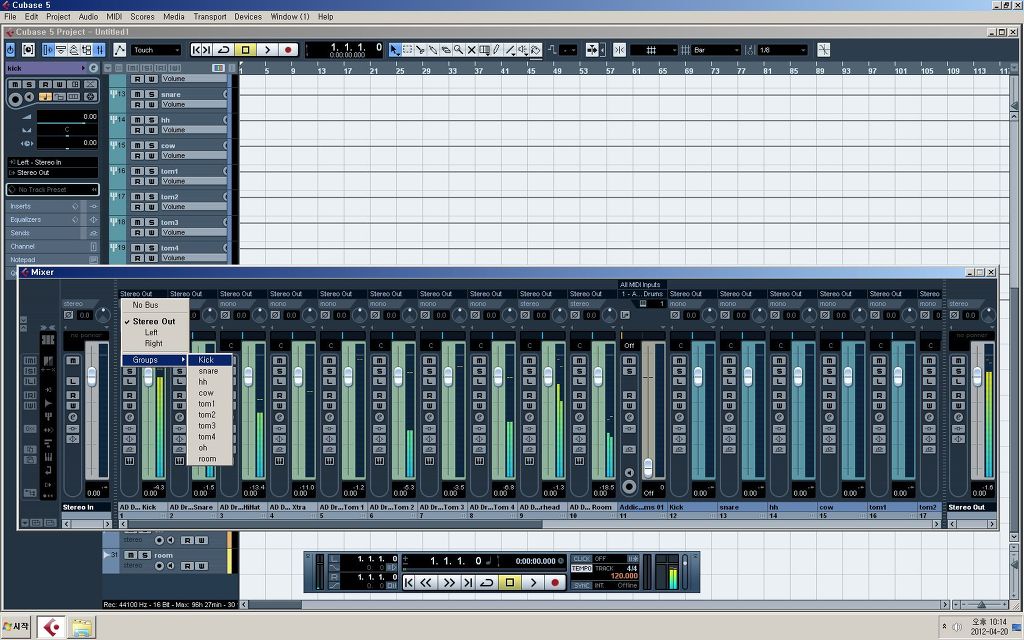
Task: Select No Bus in output routing menu
Action: 146,305
